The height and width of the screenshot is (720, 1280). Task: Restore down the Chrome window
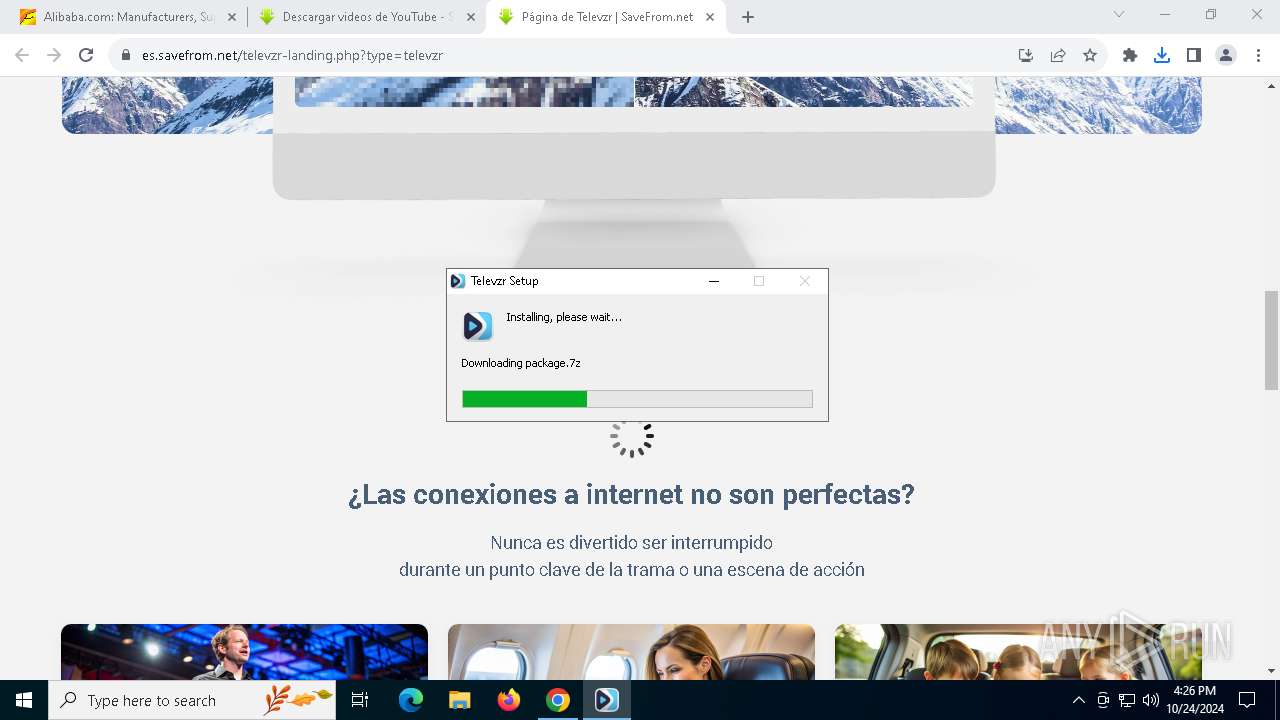coord(1211,14)
